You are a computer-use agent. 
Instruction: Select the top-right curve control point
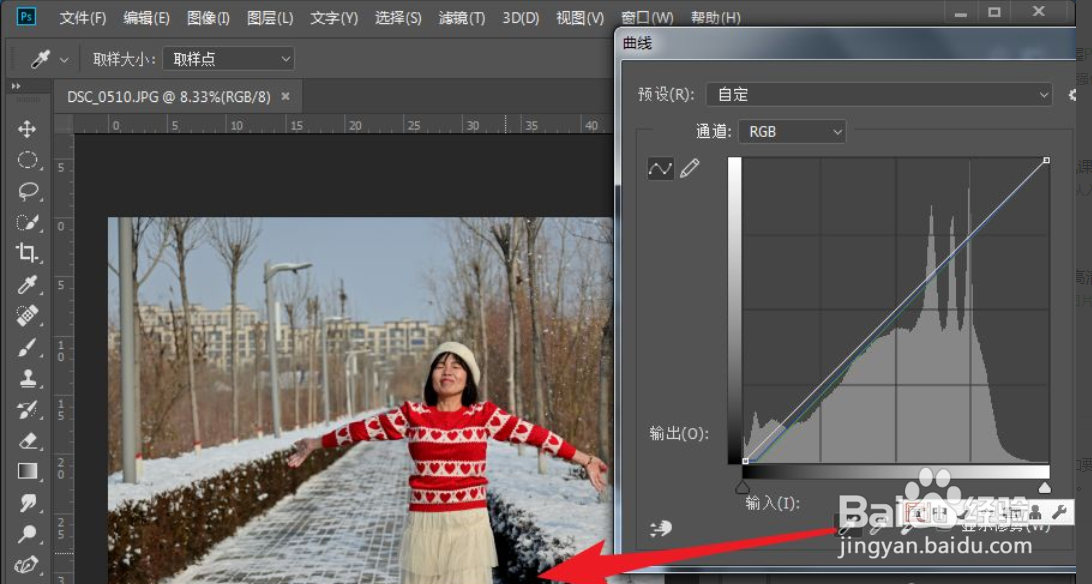point(1046,161)
